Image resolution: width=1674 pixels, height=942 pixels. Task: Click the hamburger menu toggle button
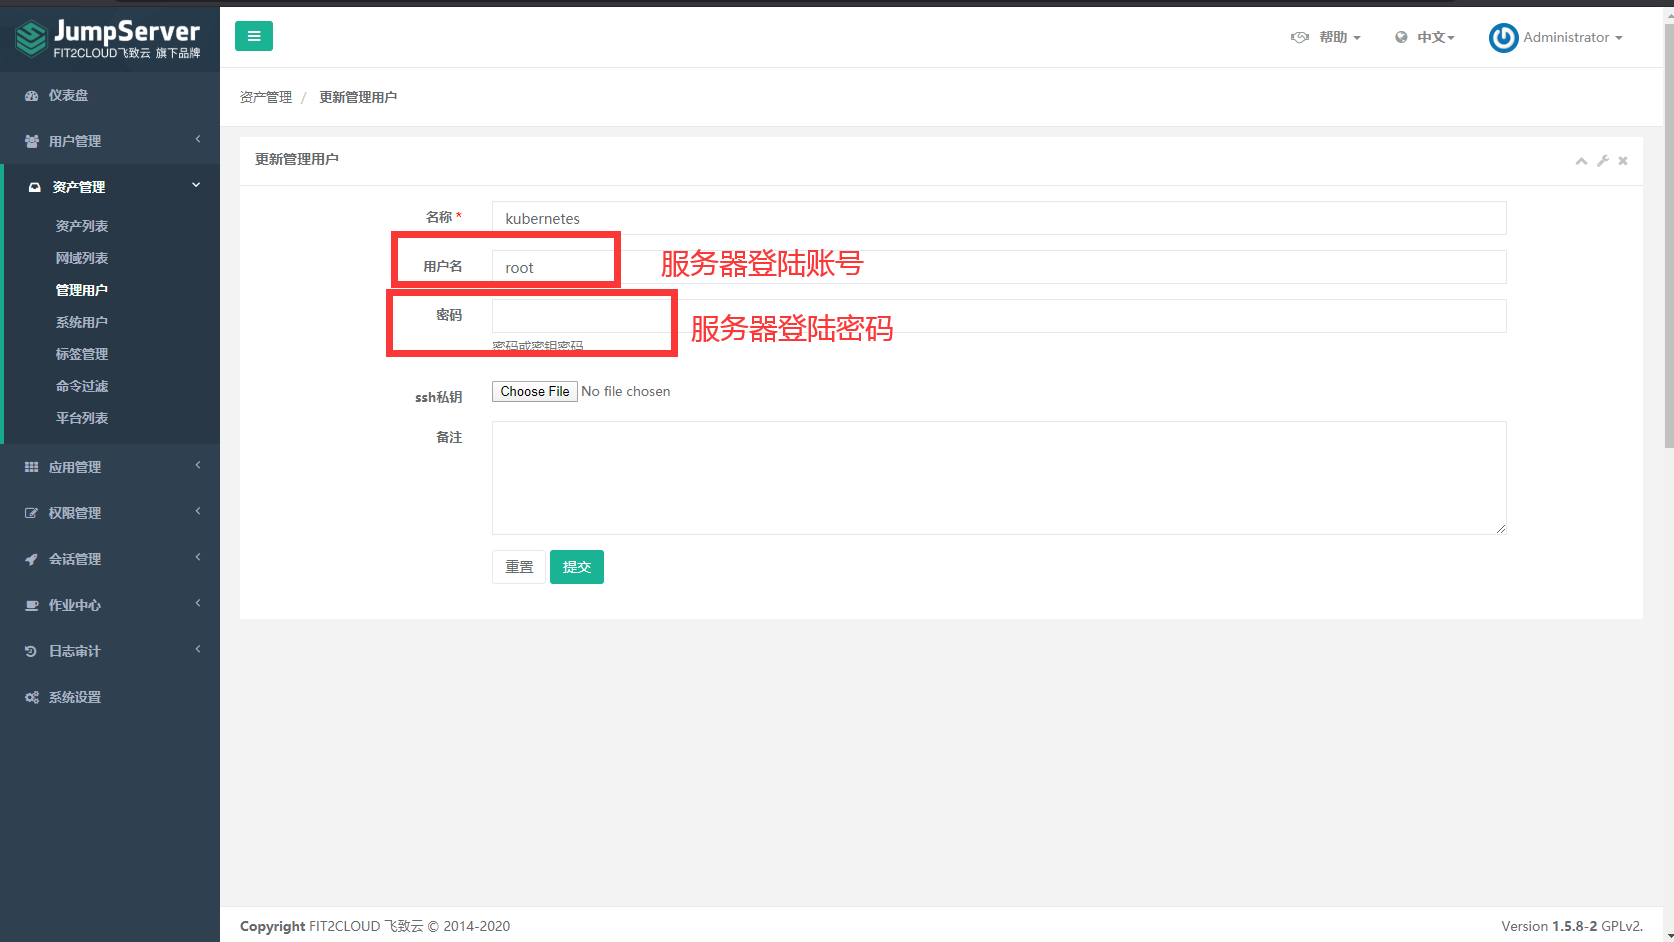point(254,36)
